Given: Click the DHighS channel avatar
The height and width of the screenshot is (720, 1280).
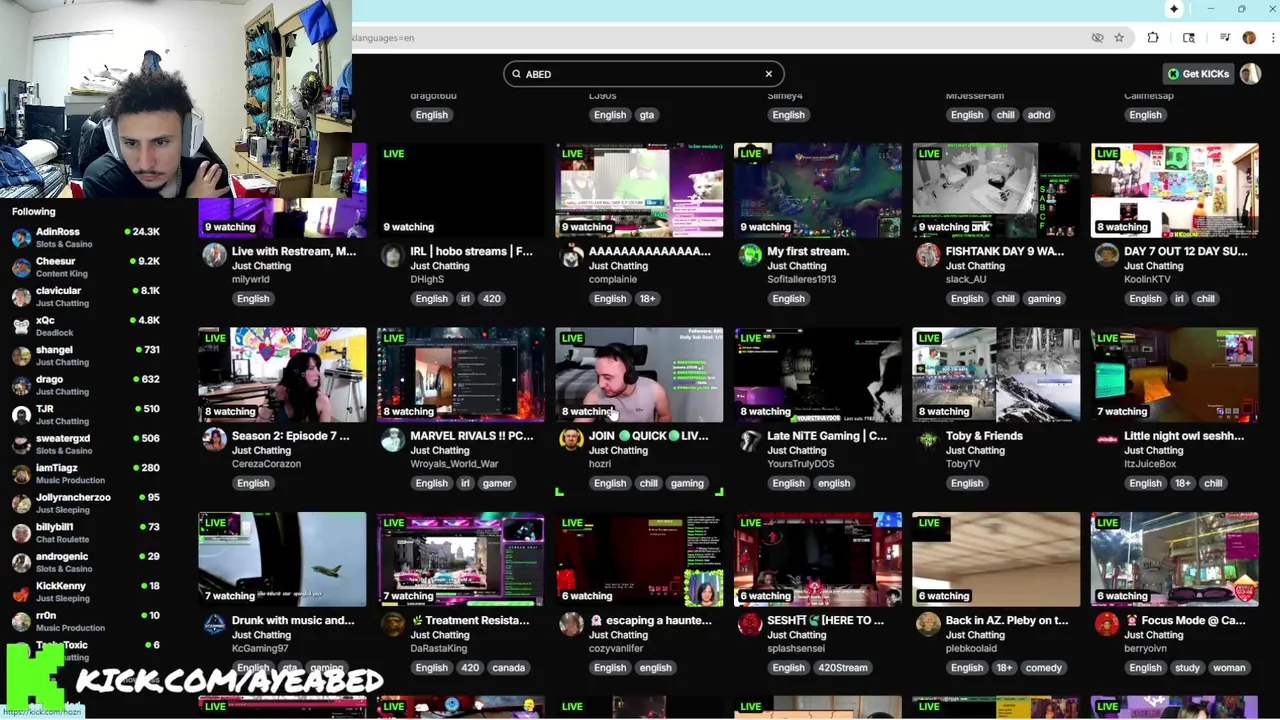Looking at the screenshot, I should [392, 256].
